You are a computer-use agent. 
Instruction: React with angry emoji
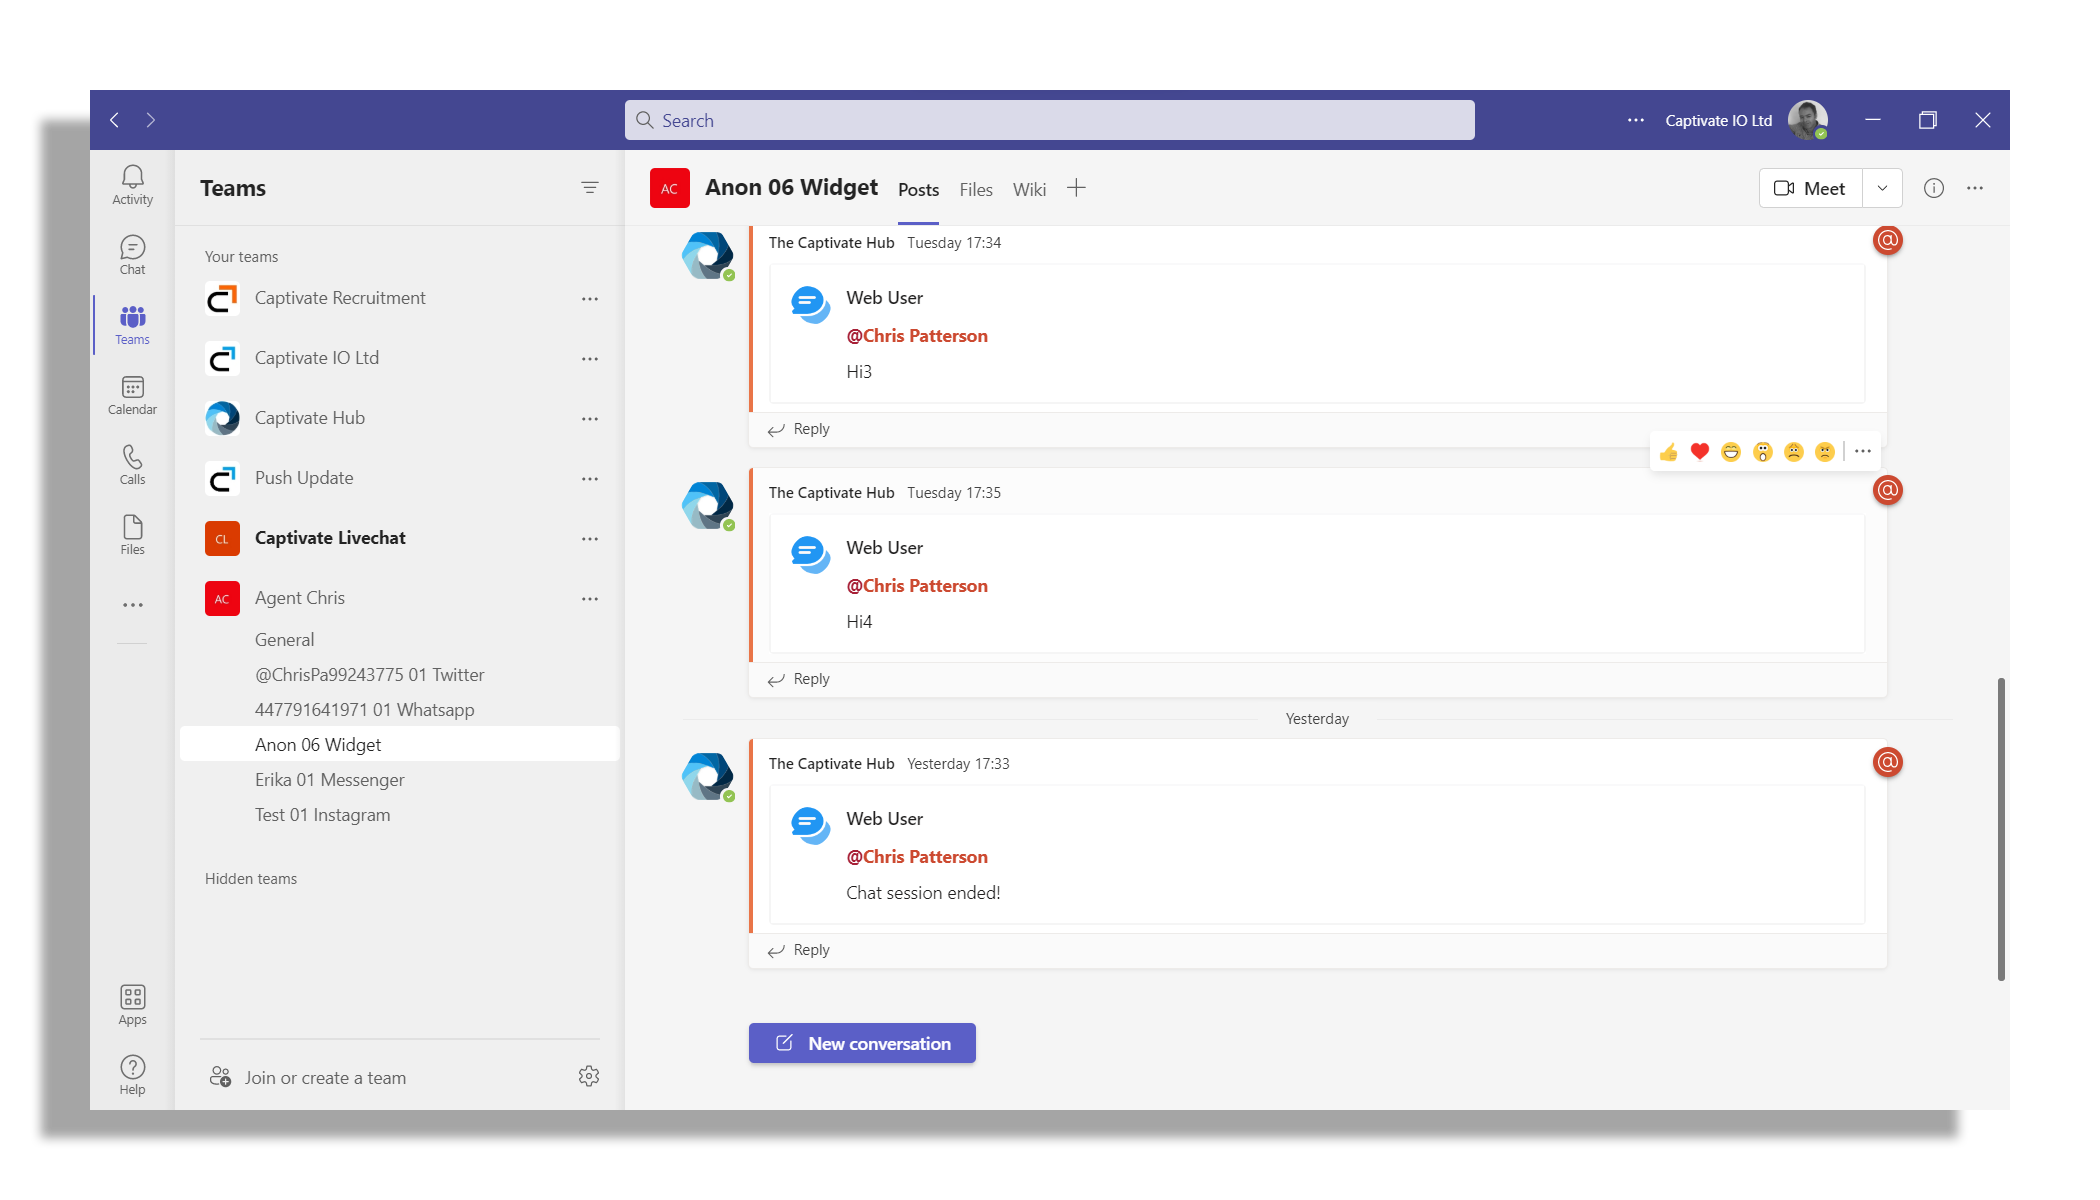(1825, 452)
